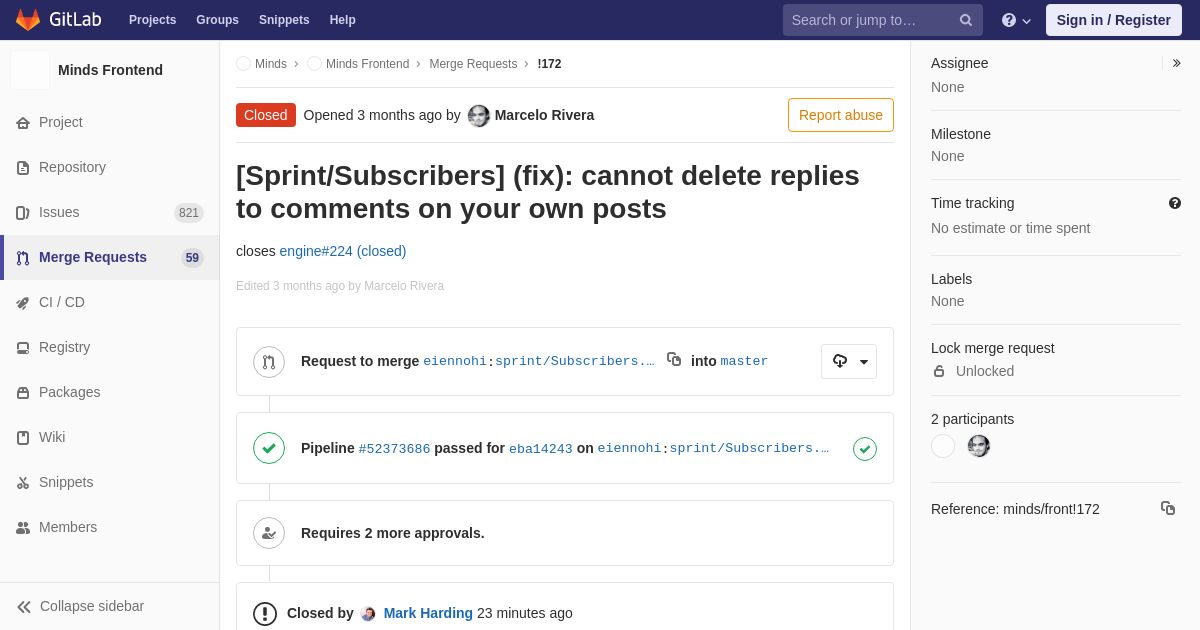Collapse right sidebar with double chevron

coord(1177,63)
